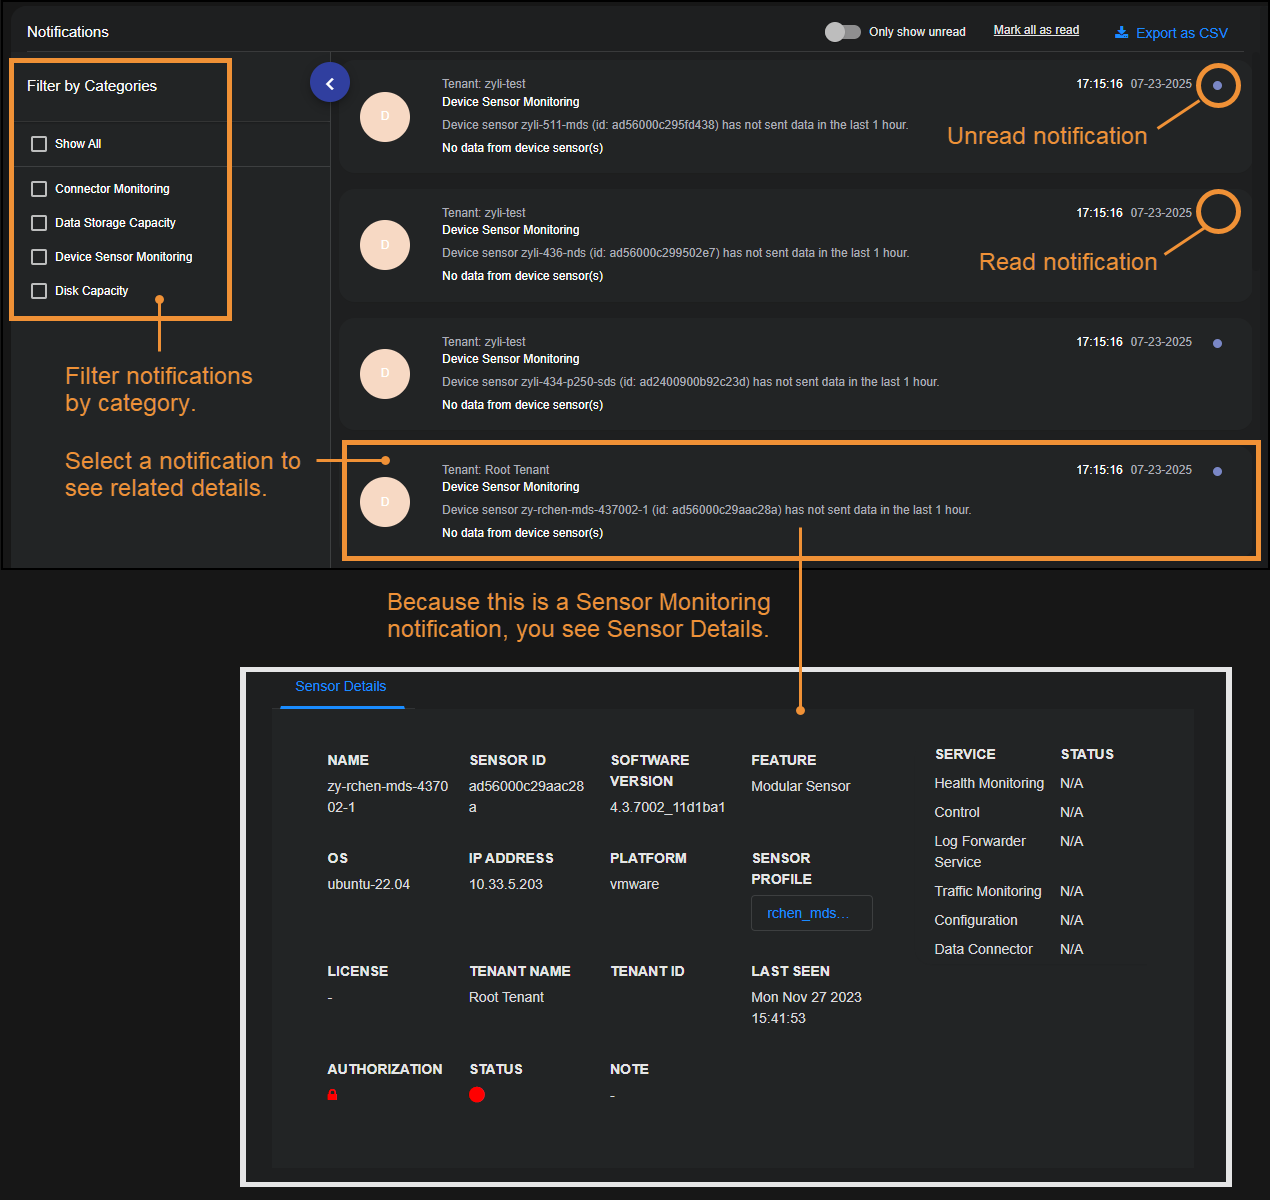Click avatar icon of zyli-434-p250-sds notification
This screenshot has width=1270, height=1200.
point(385,374)
